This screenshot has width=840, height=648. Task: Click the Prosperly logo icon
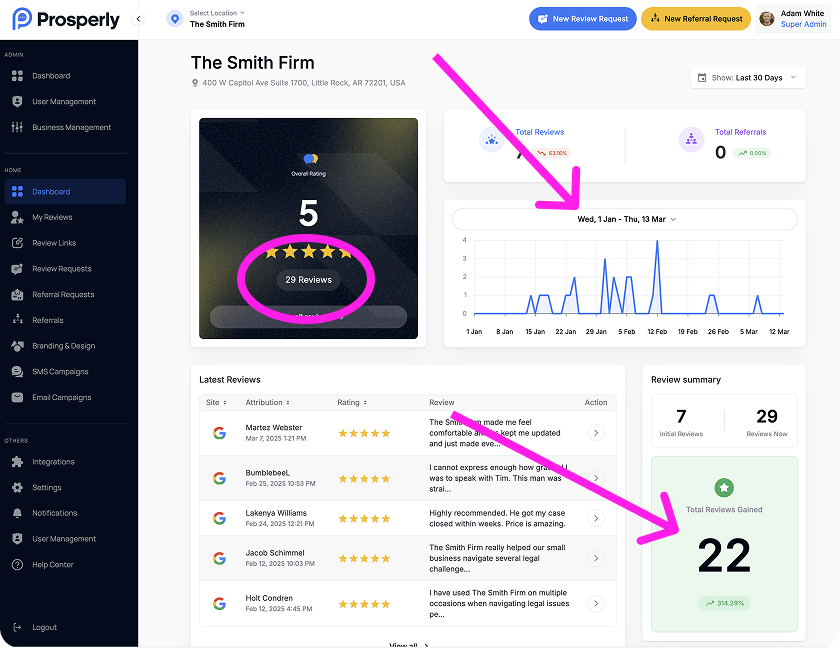(x=22, y=19)
